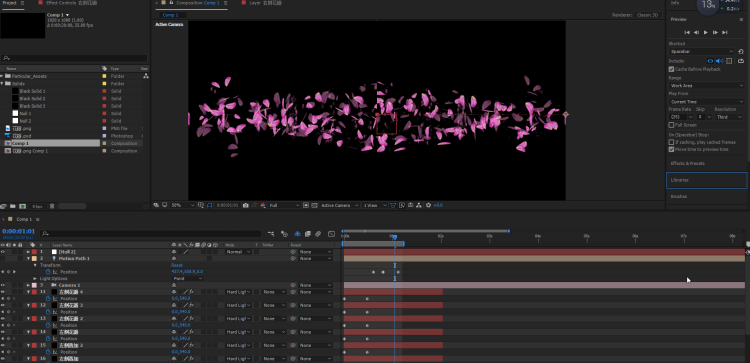The width and height of the screenshot is (750, 363).
Task: Collapse the Solids folder in Project panel
Action: coord(3,84)
